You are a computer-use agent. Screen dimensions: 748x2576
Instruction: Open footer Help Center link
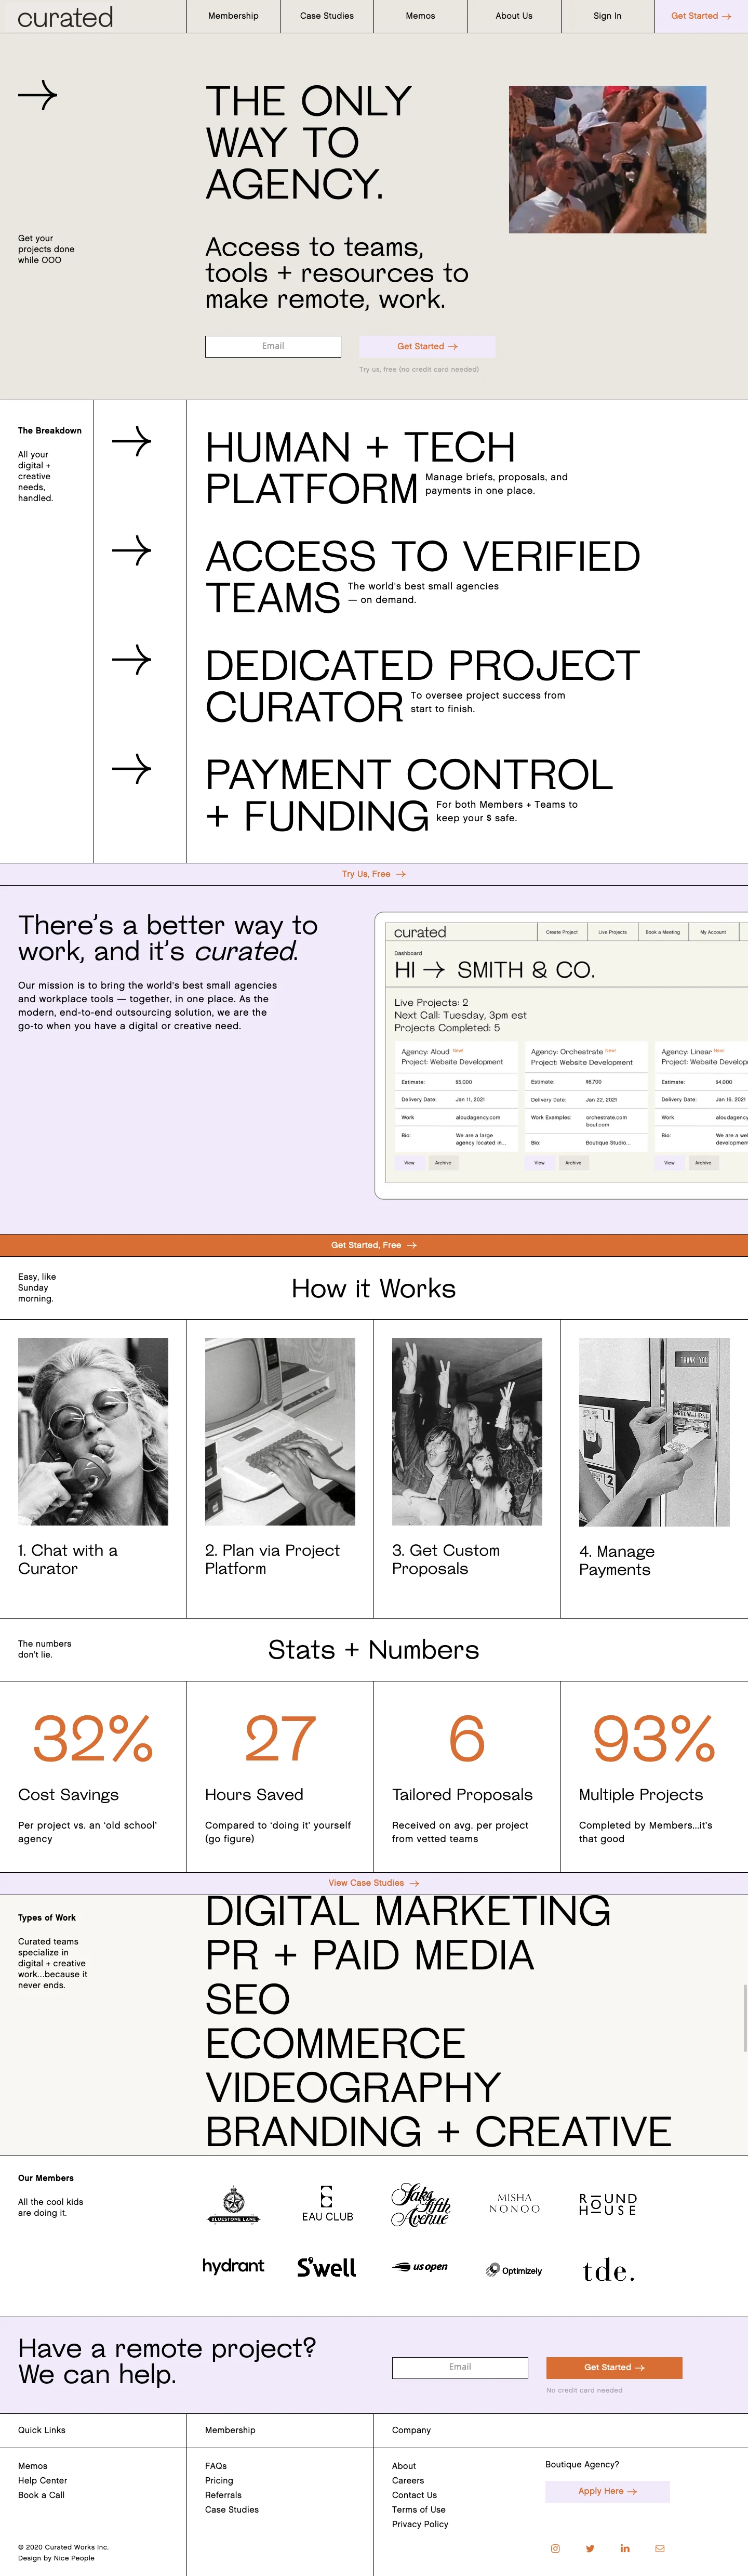coord(43,2480)
